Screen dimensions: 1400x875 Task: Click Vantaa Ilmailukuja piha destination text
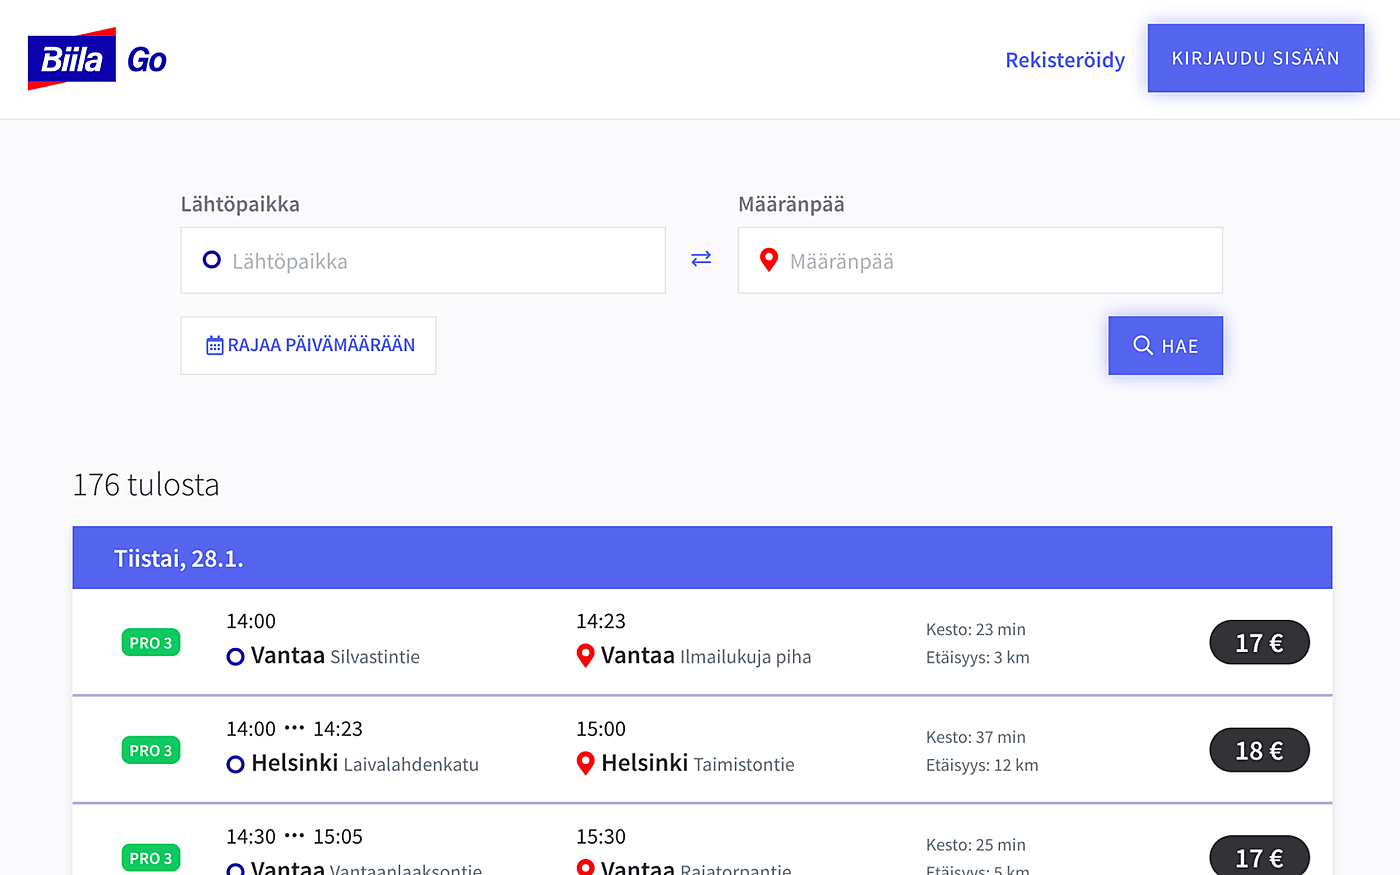point(706,656)
